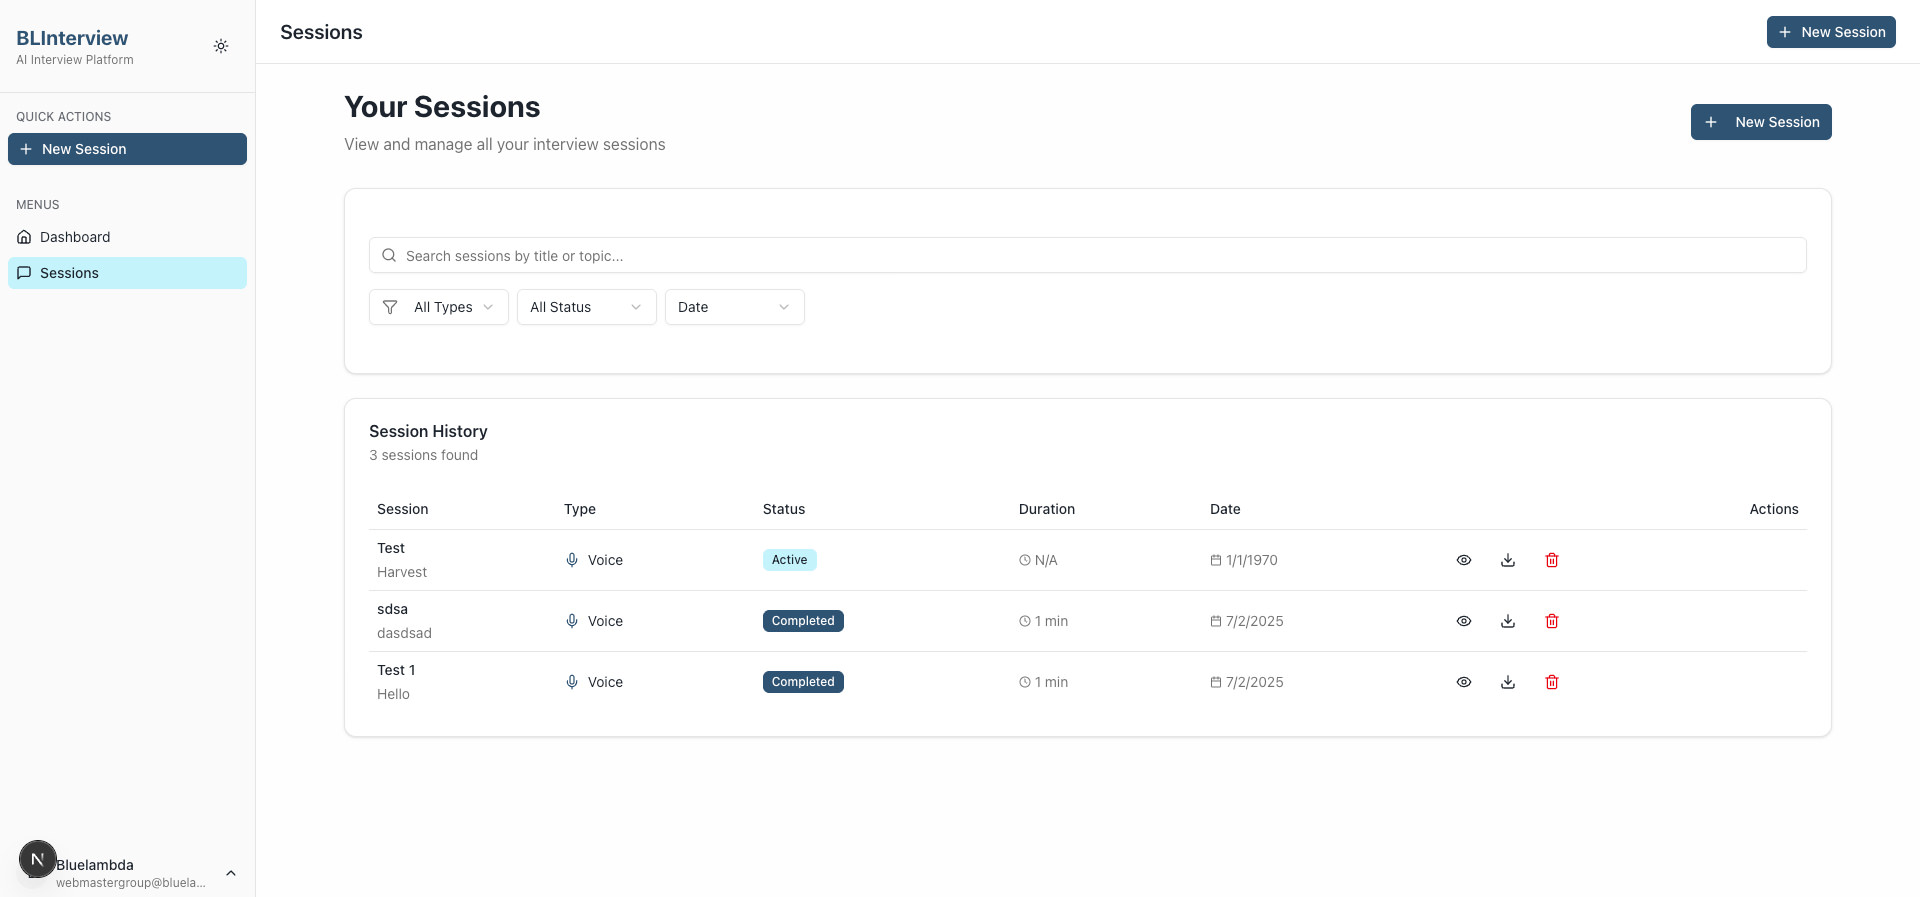Screen dimensions: 1920x897
Task: Download the Test 1 session
Action: coord(1508,682)
